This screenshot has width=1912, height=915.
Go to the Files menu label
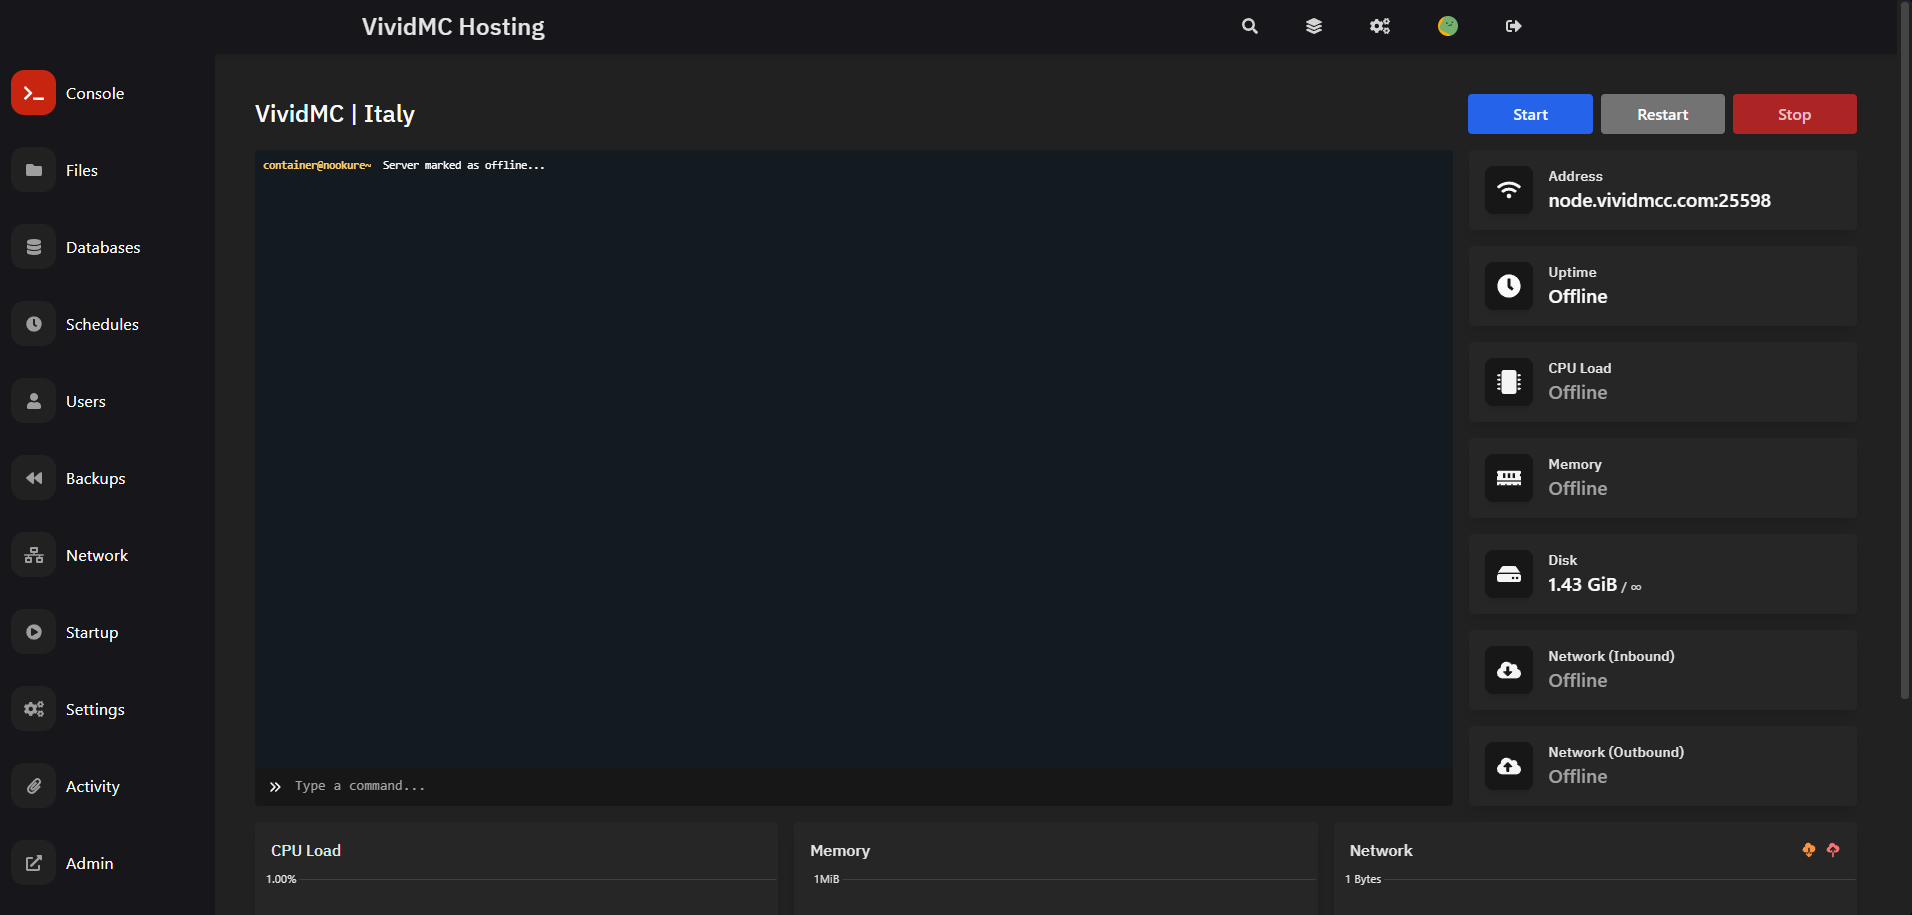tap(82, 170)
